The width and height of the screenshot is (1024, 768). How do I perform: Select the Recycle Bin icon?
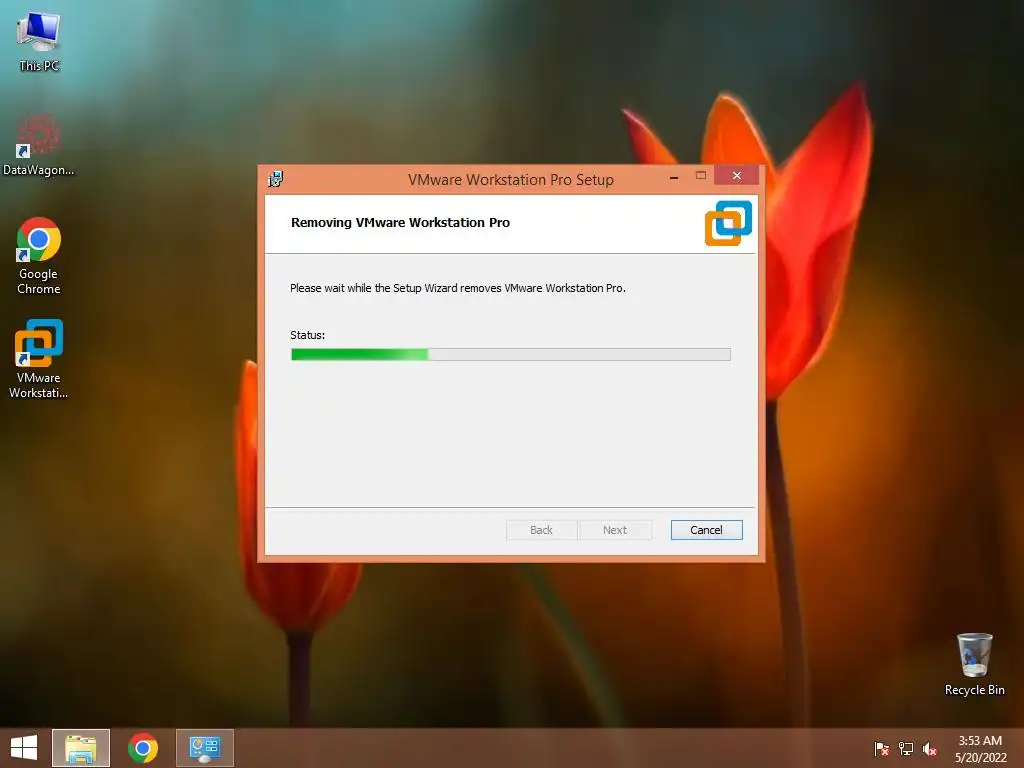click(974, 664)
